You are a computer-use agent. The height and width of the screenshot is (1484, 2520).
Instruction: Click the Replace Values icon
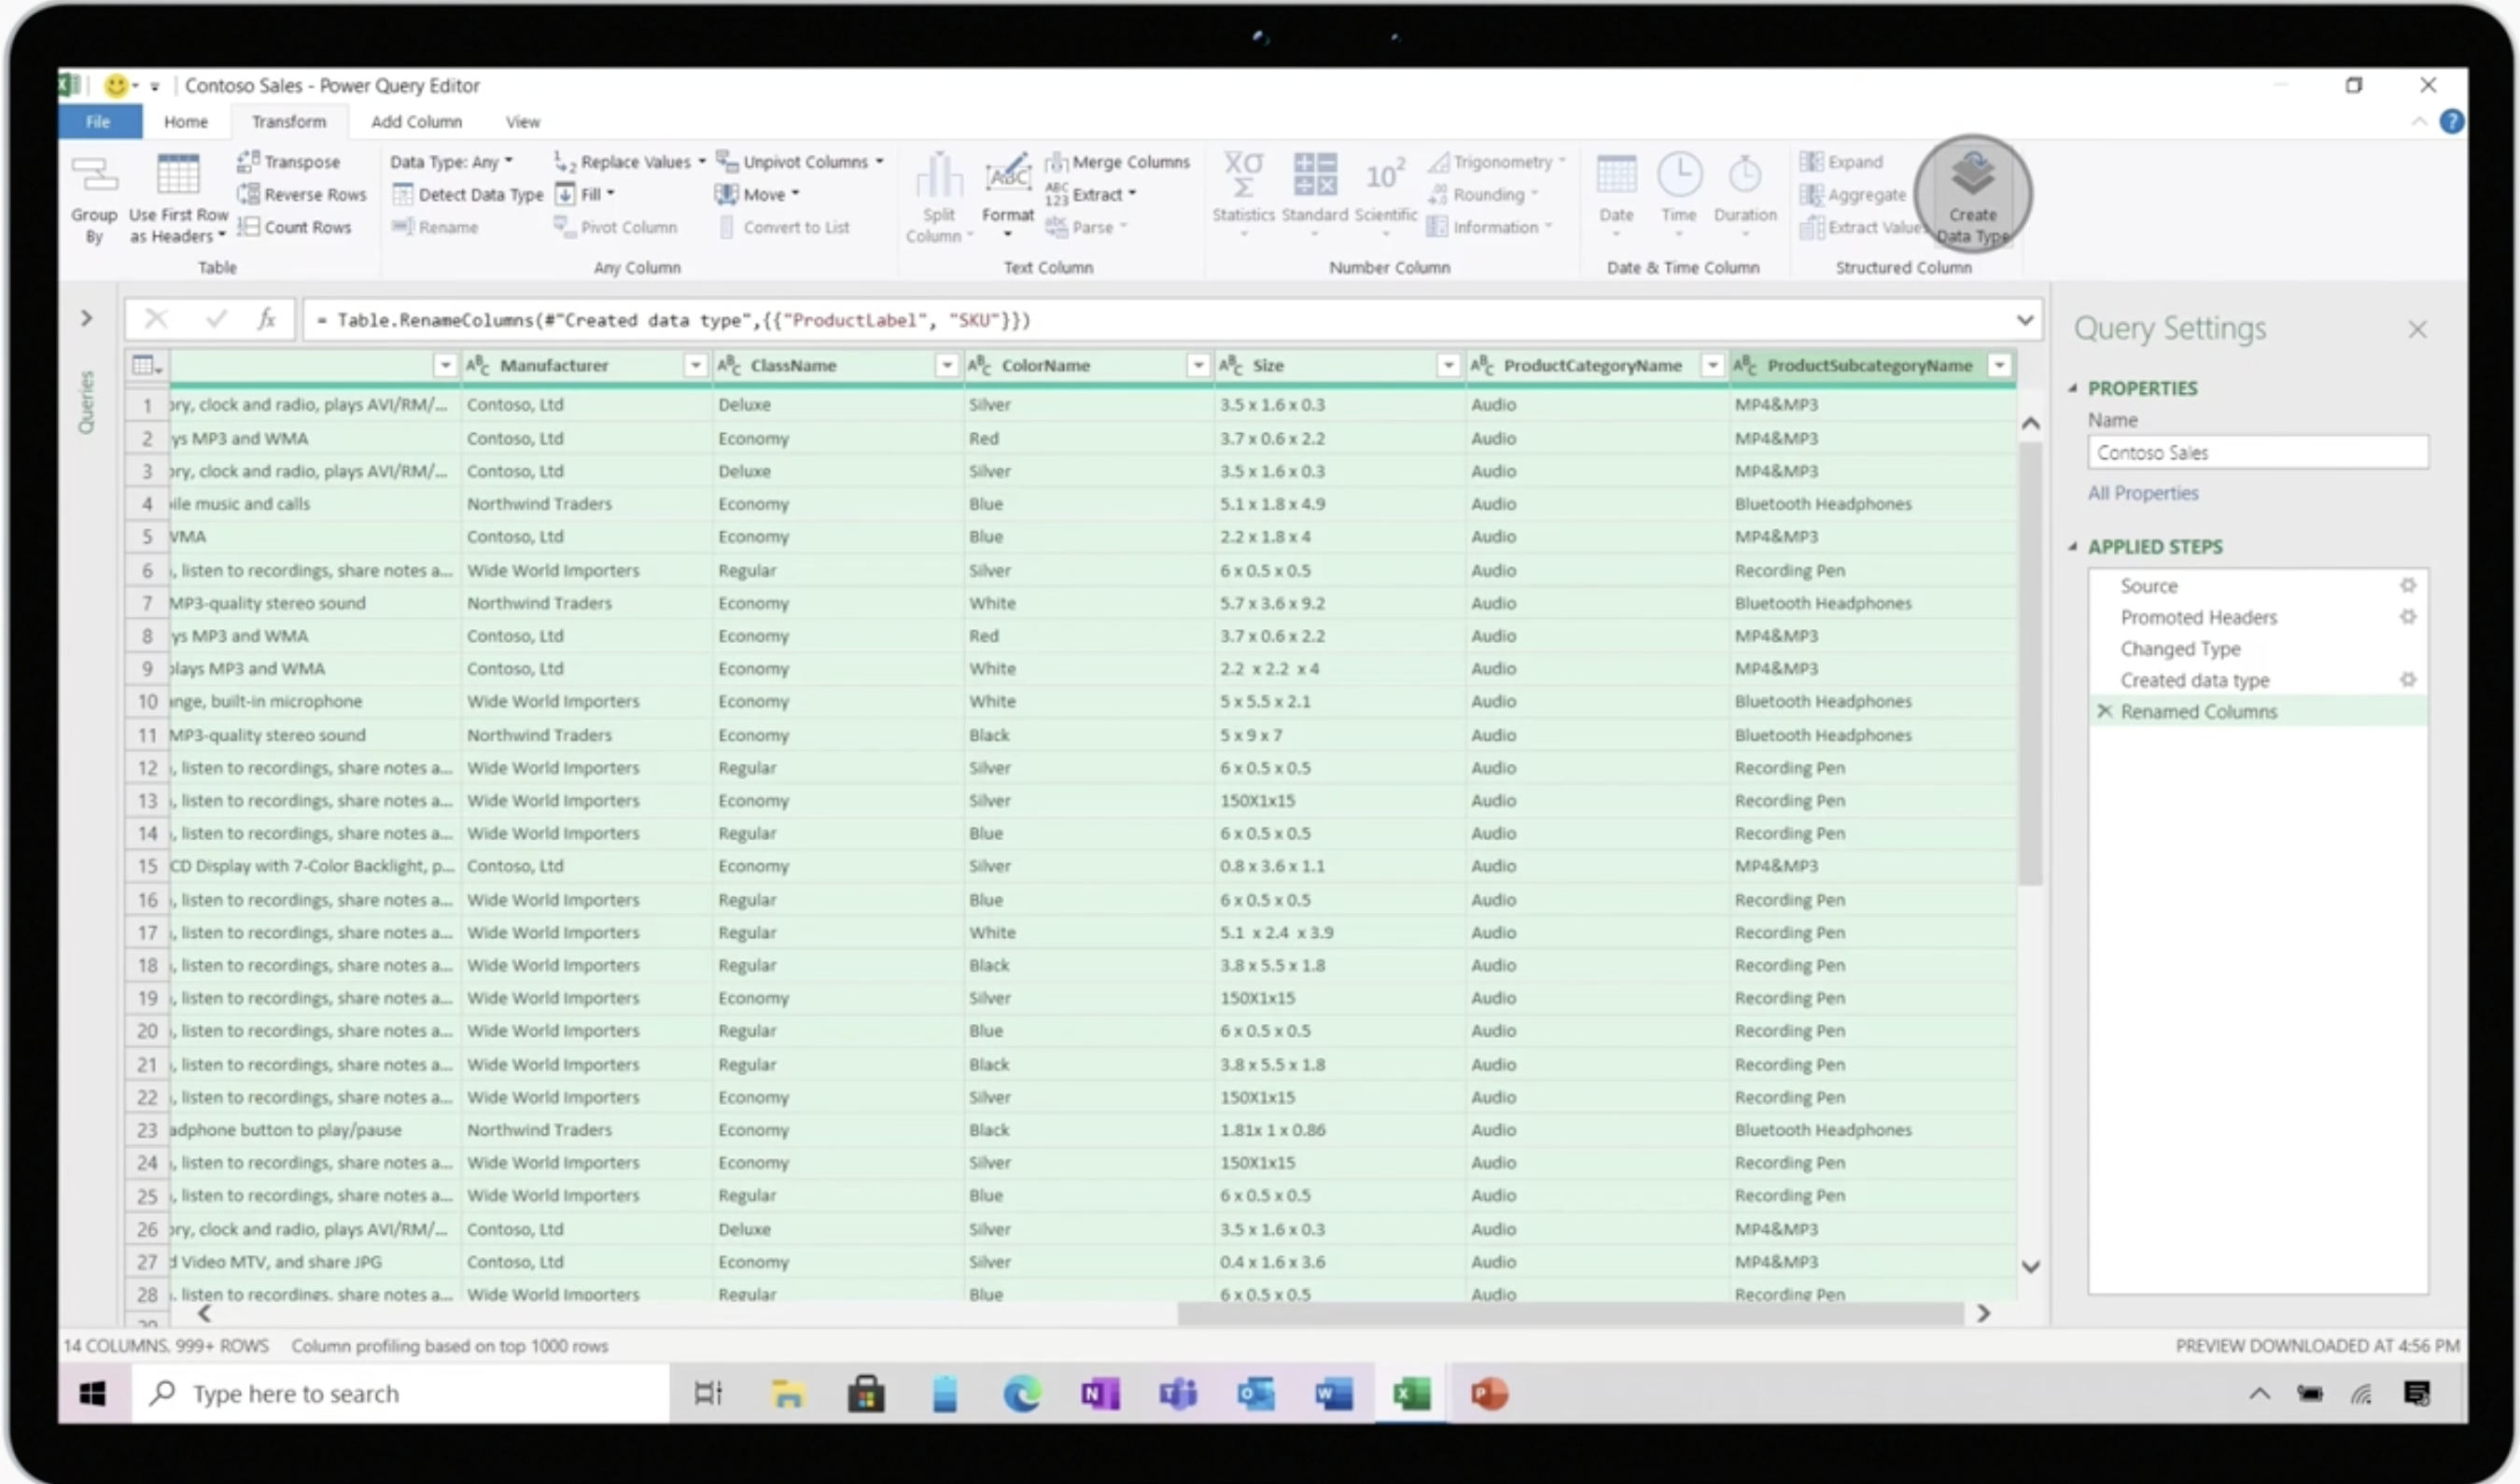click(x=565, y=161)
